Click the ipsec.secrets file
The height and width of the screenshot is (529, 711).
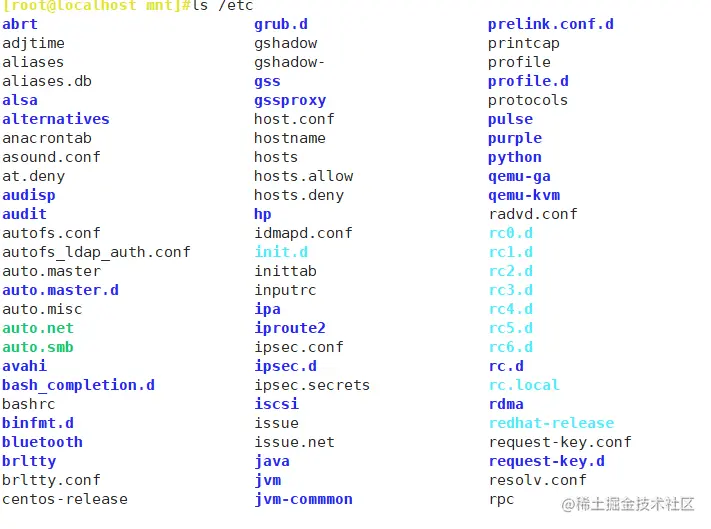[x=312, y=386]
